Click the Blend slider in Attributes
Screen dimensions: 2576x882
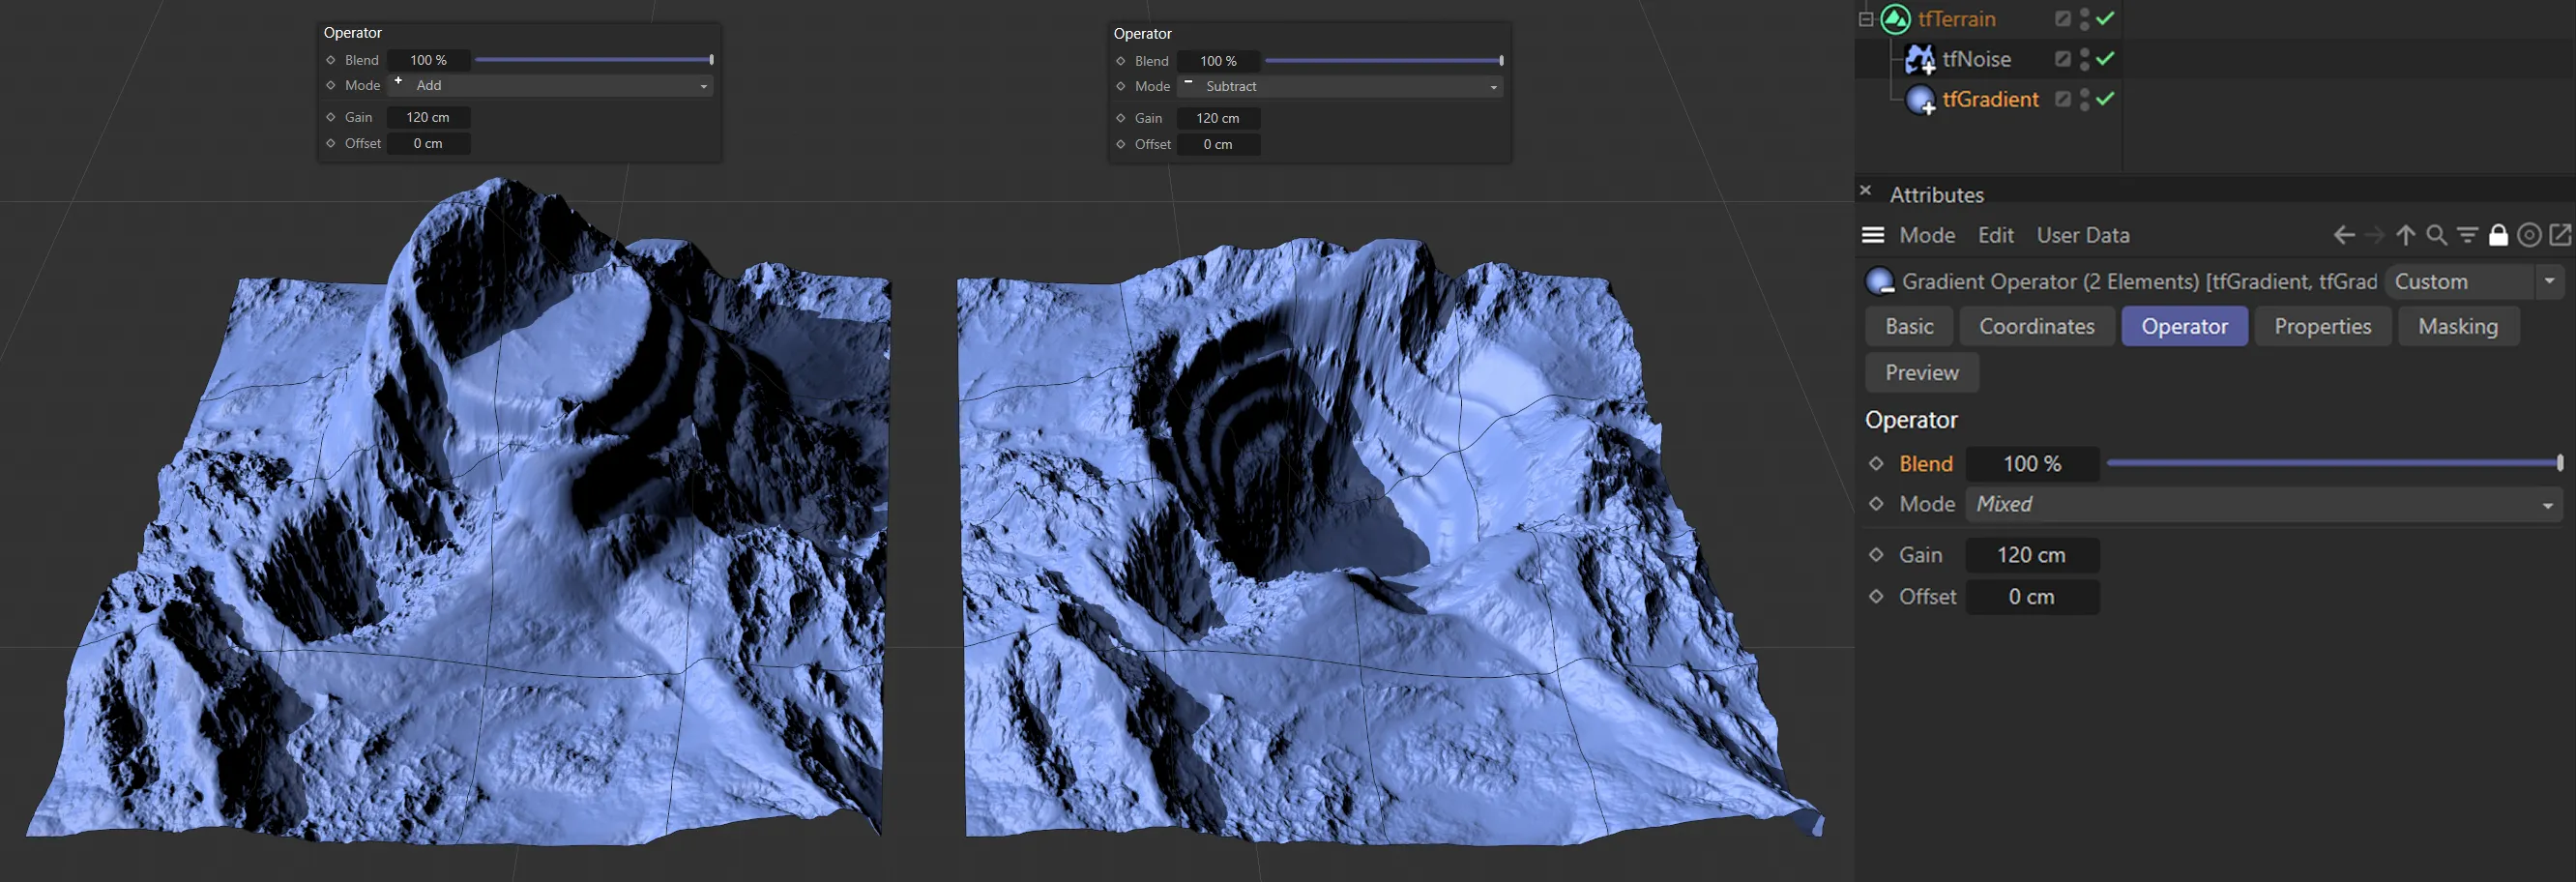click(x=2332, y=463)
